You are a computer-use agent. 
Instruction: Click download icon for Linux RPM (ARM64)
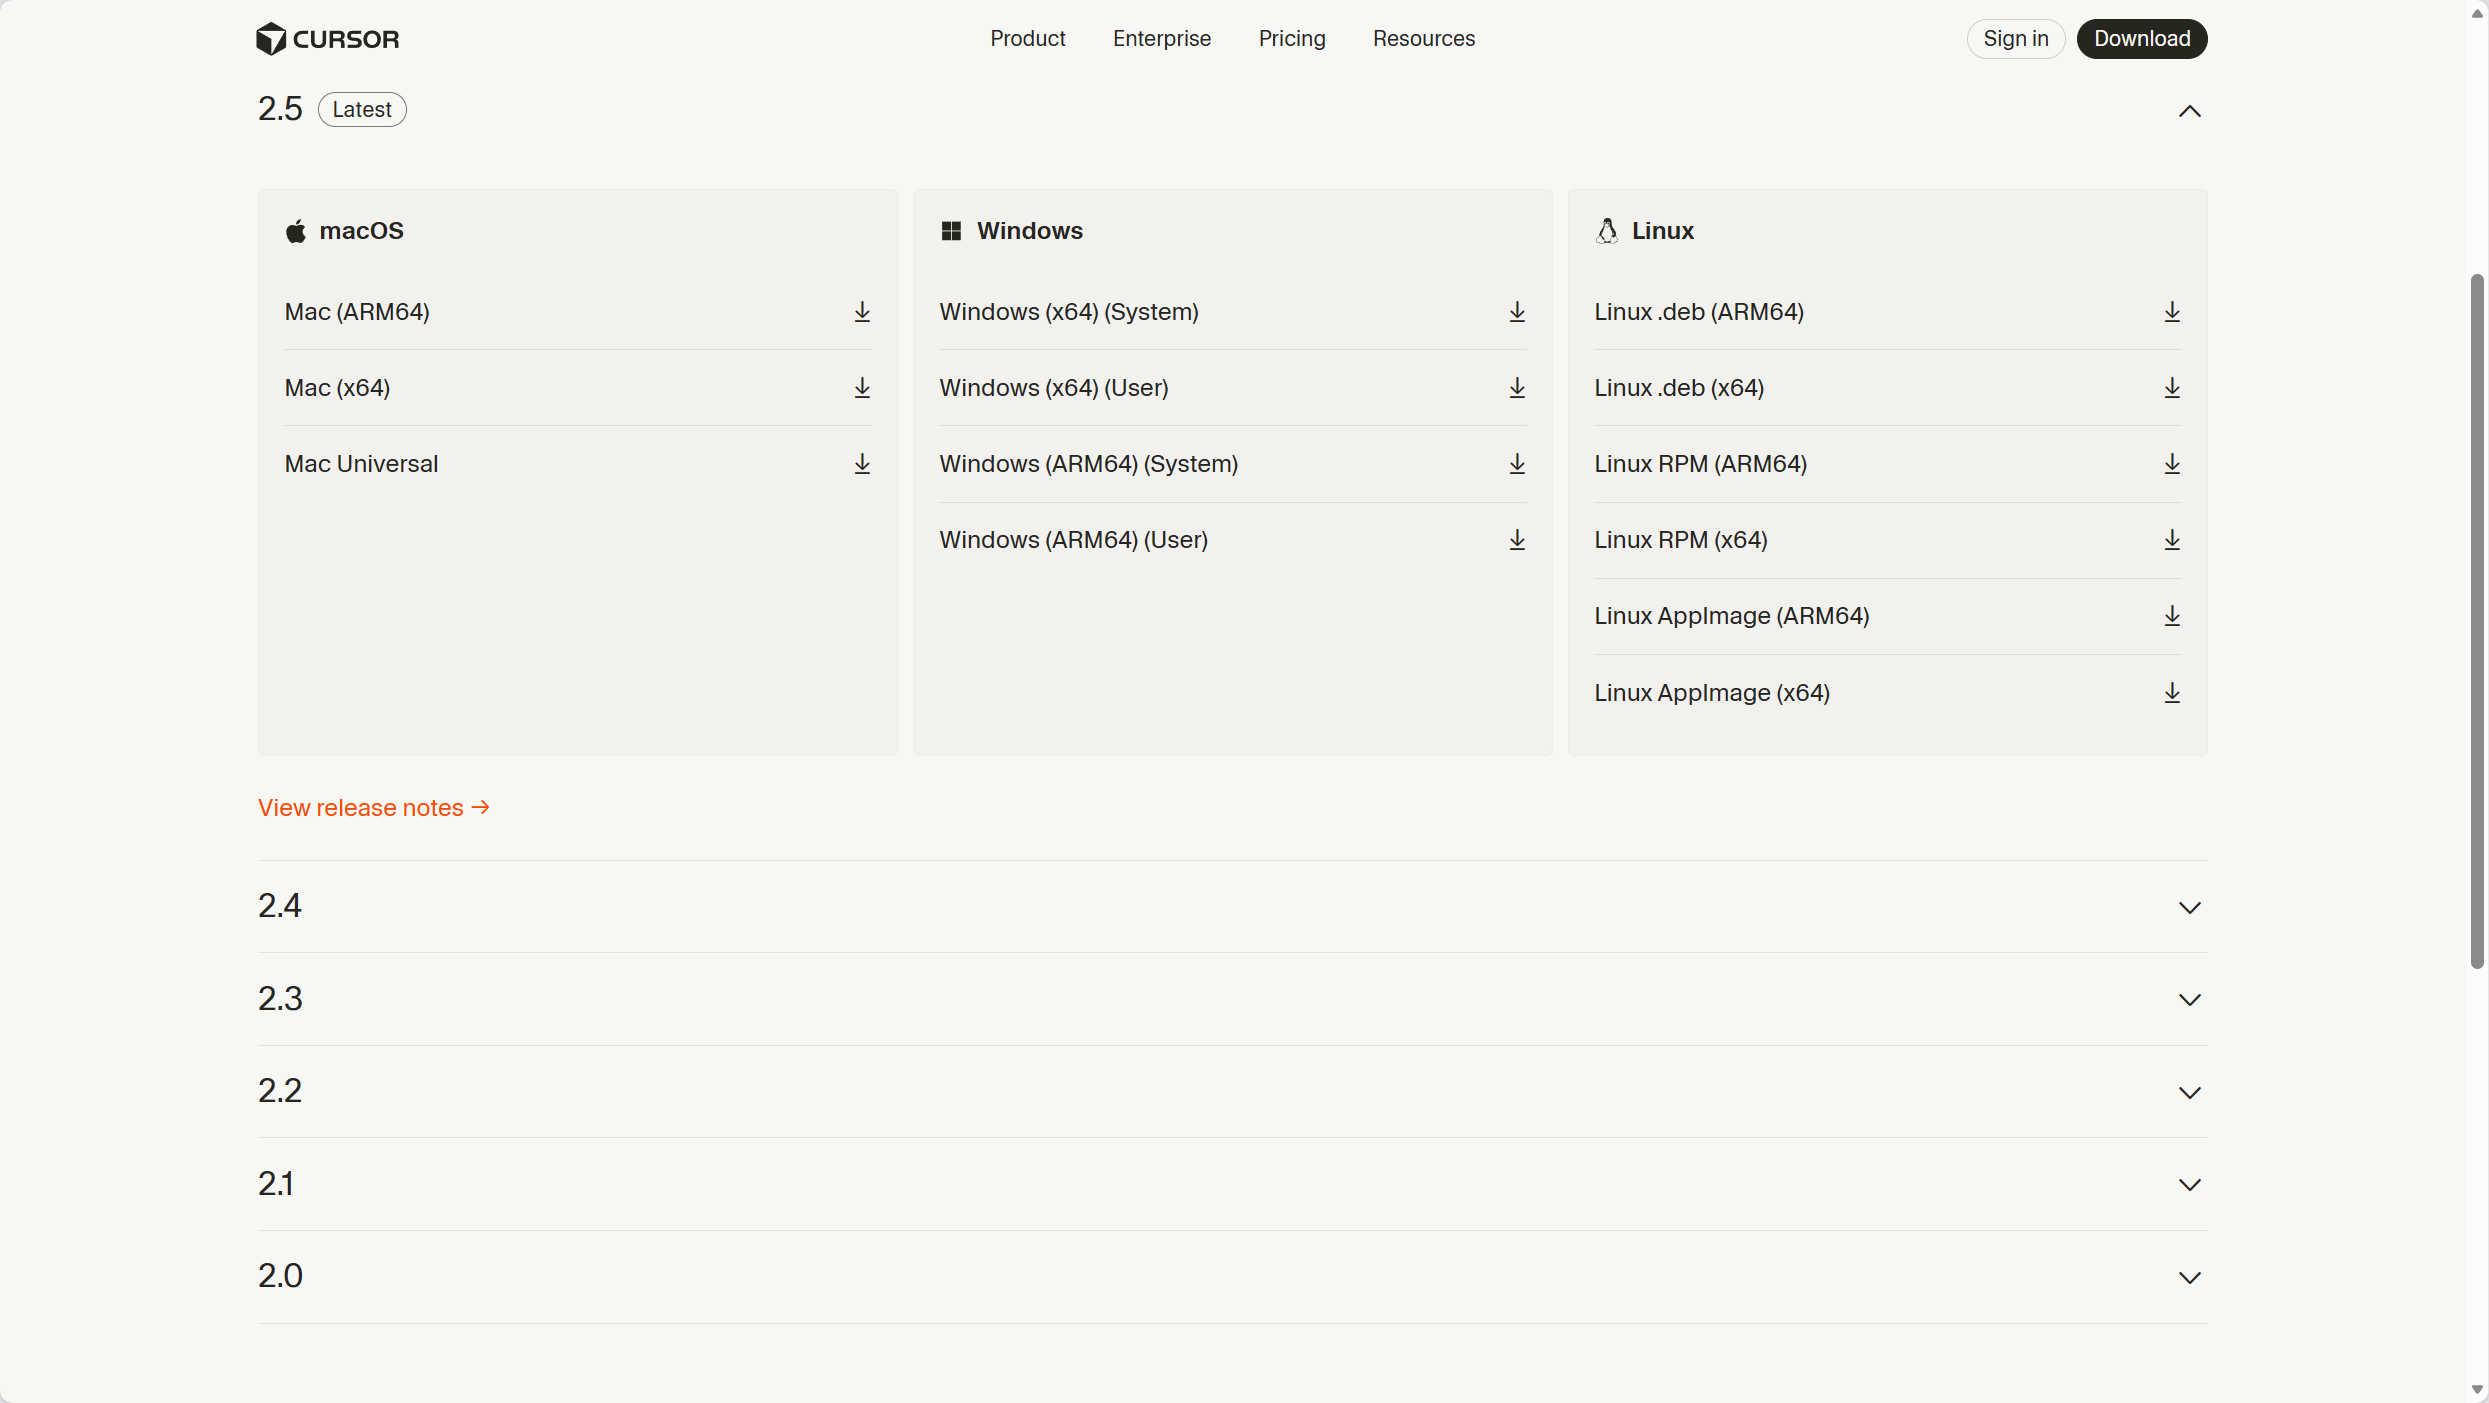(x=2172, y=464)
